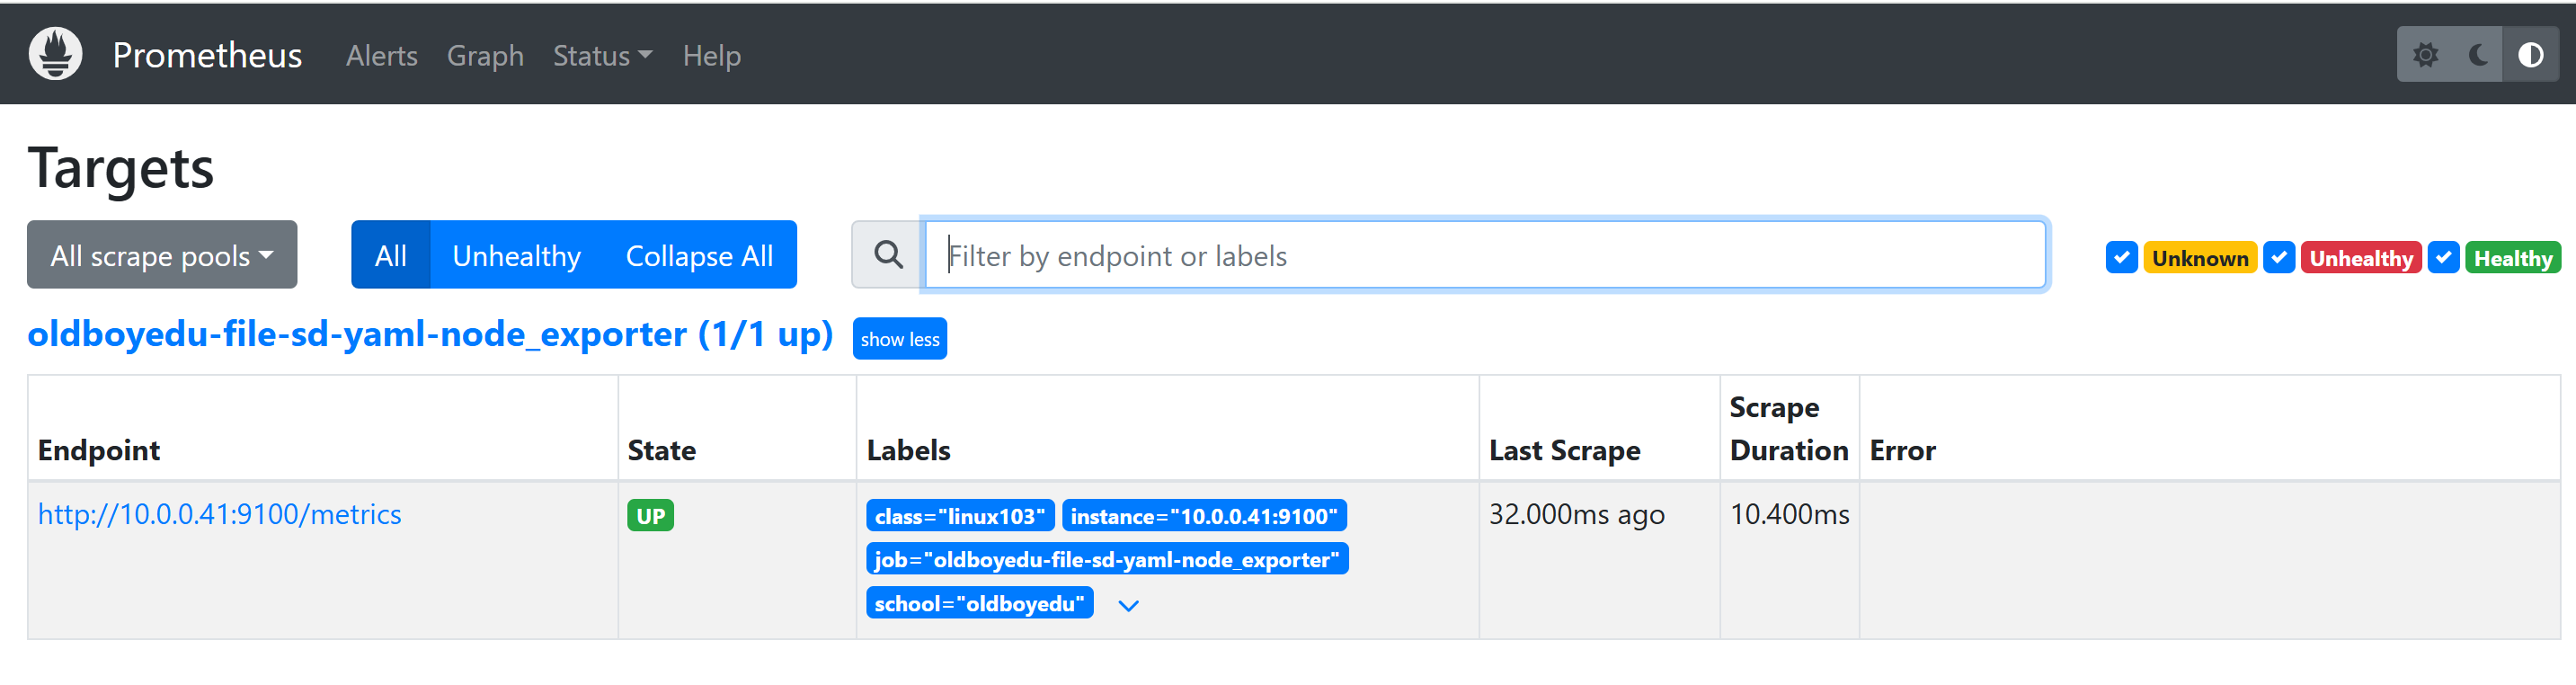This screenshot has width=2576, height=685.
Task: Click the Prometheus flame logo
Action: pos(56,54)
